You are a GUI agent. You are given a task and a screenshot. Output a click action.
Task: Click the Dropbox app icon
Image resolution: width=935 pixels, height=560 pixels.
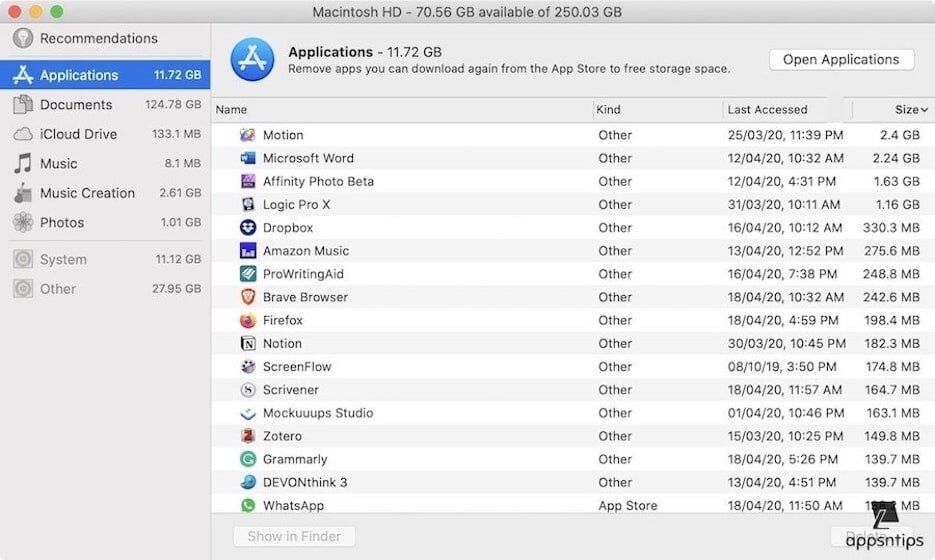pyautogui.click(x=248, y=228)
